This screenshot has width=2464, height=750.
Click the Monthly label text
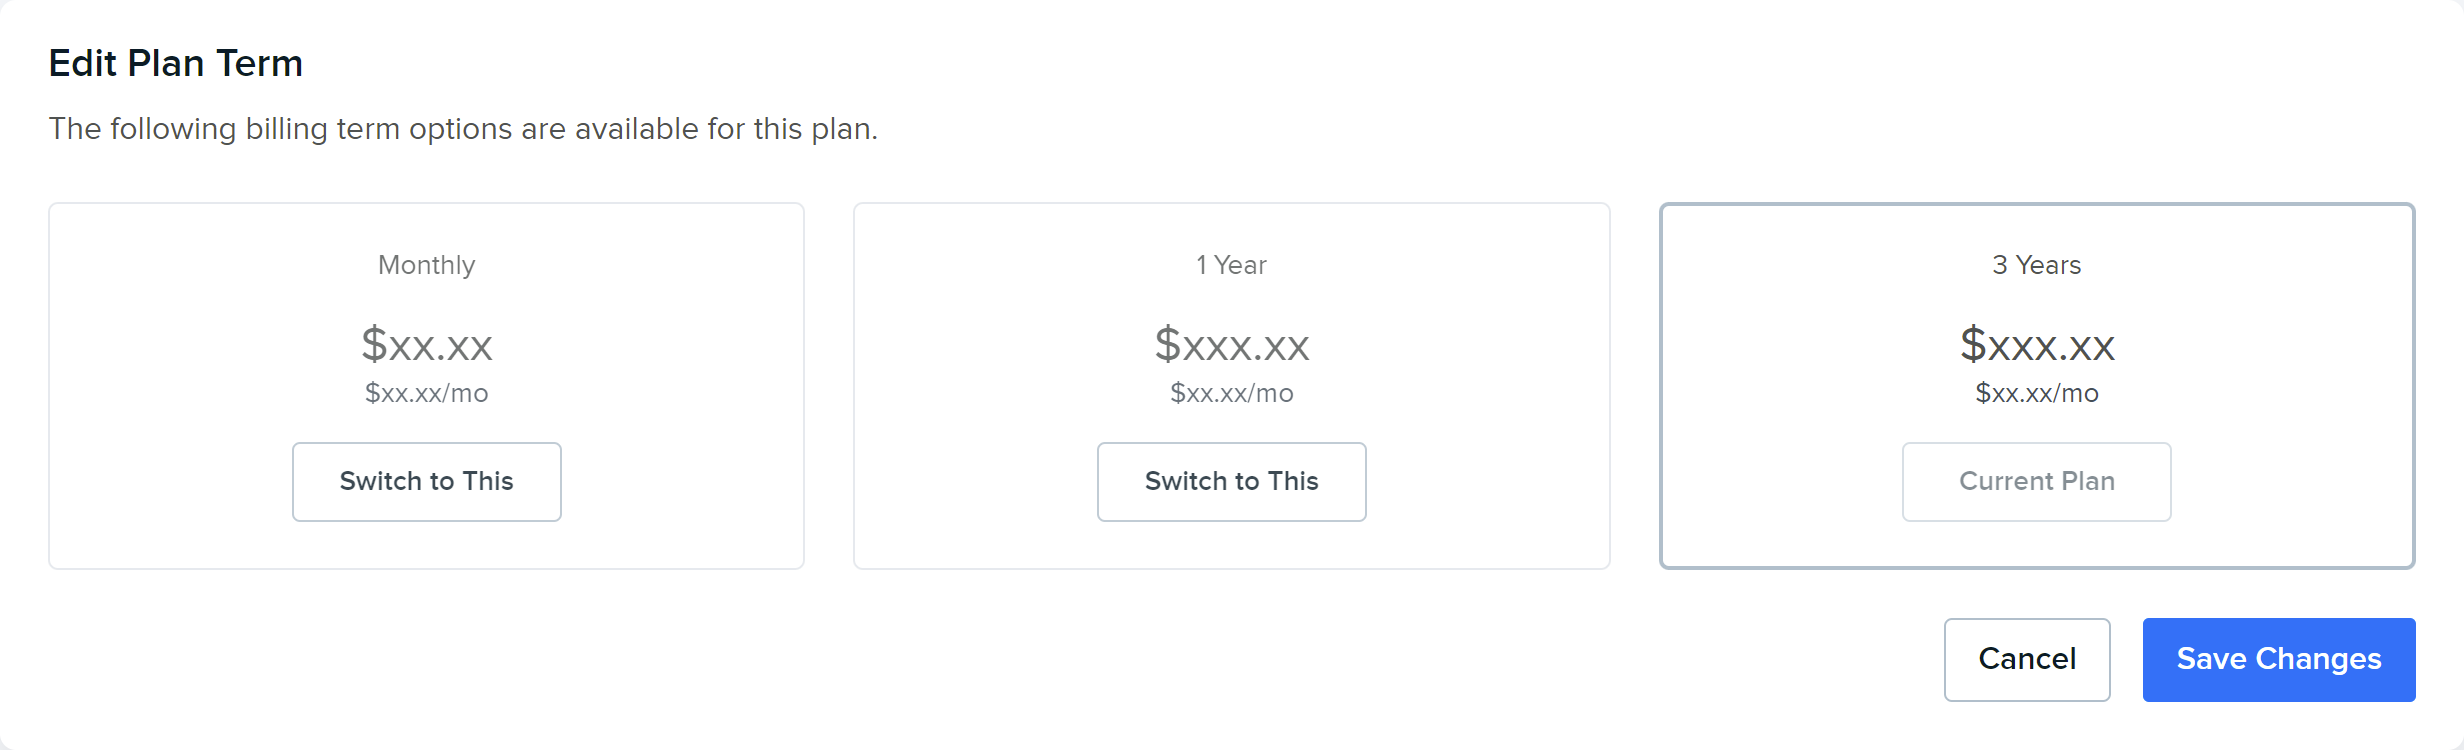point(427,265)
